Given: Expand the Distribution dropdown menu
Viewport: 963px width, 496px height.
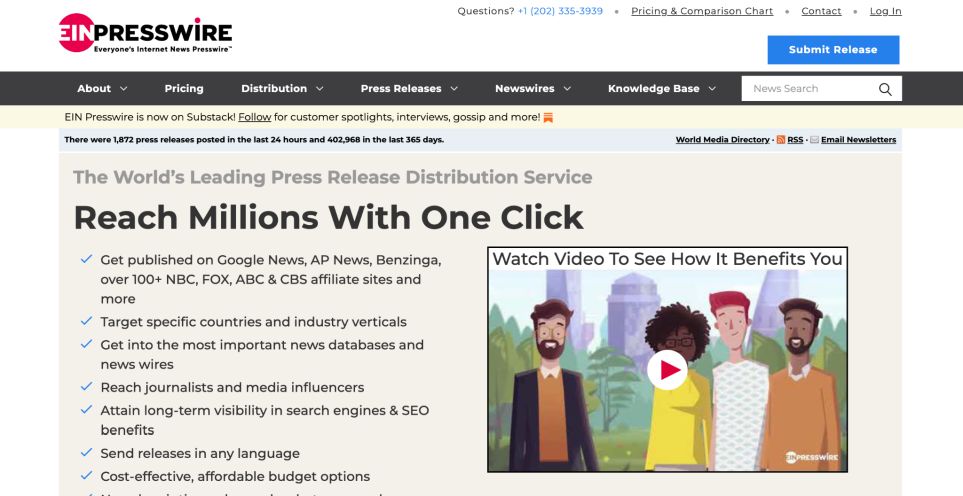Looking at the screenshot, I should tap(282, 88).
